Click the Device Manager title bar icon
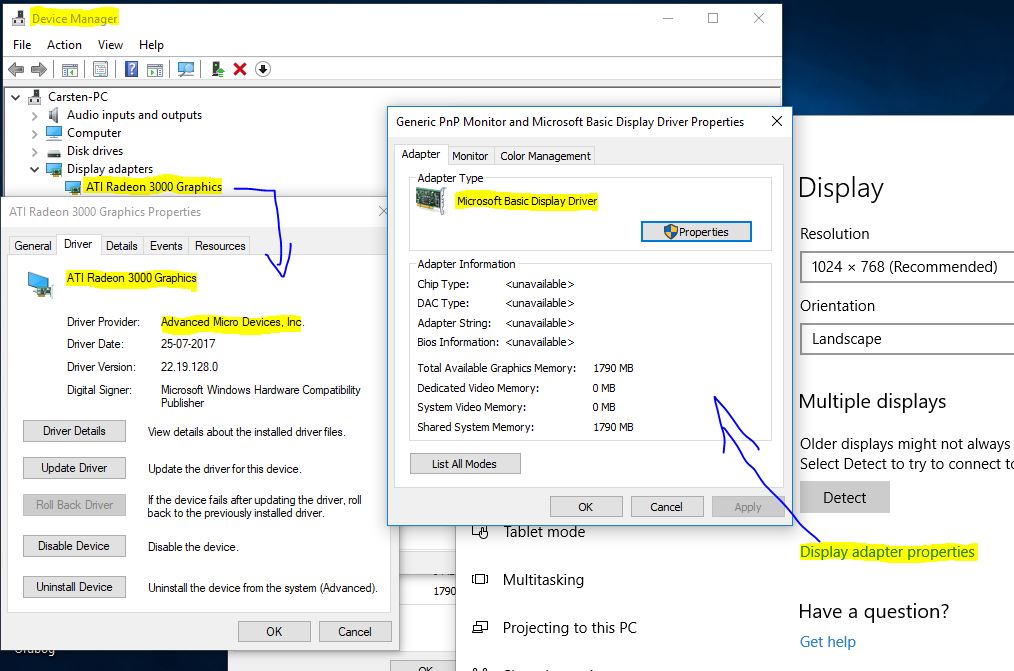The width and height of the screenshot is (1014, 671). [x=18, y=18]
